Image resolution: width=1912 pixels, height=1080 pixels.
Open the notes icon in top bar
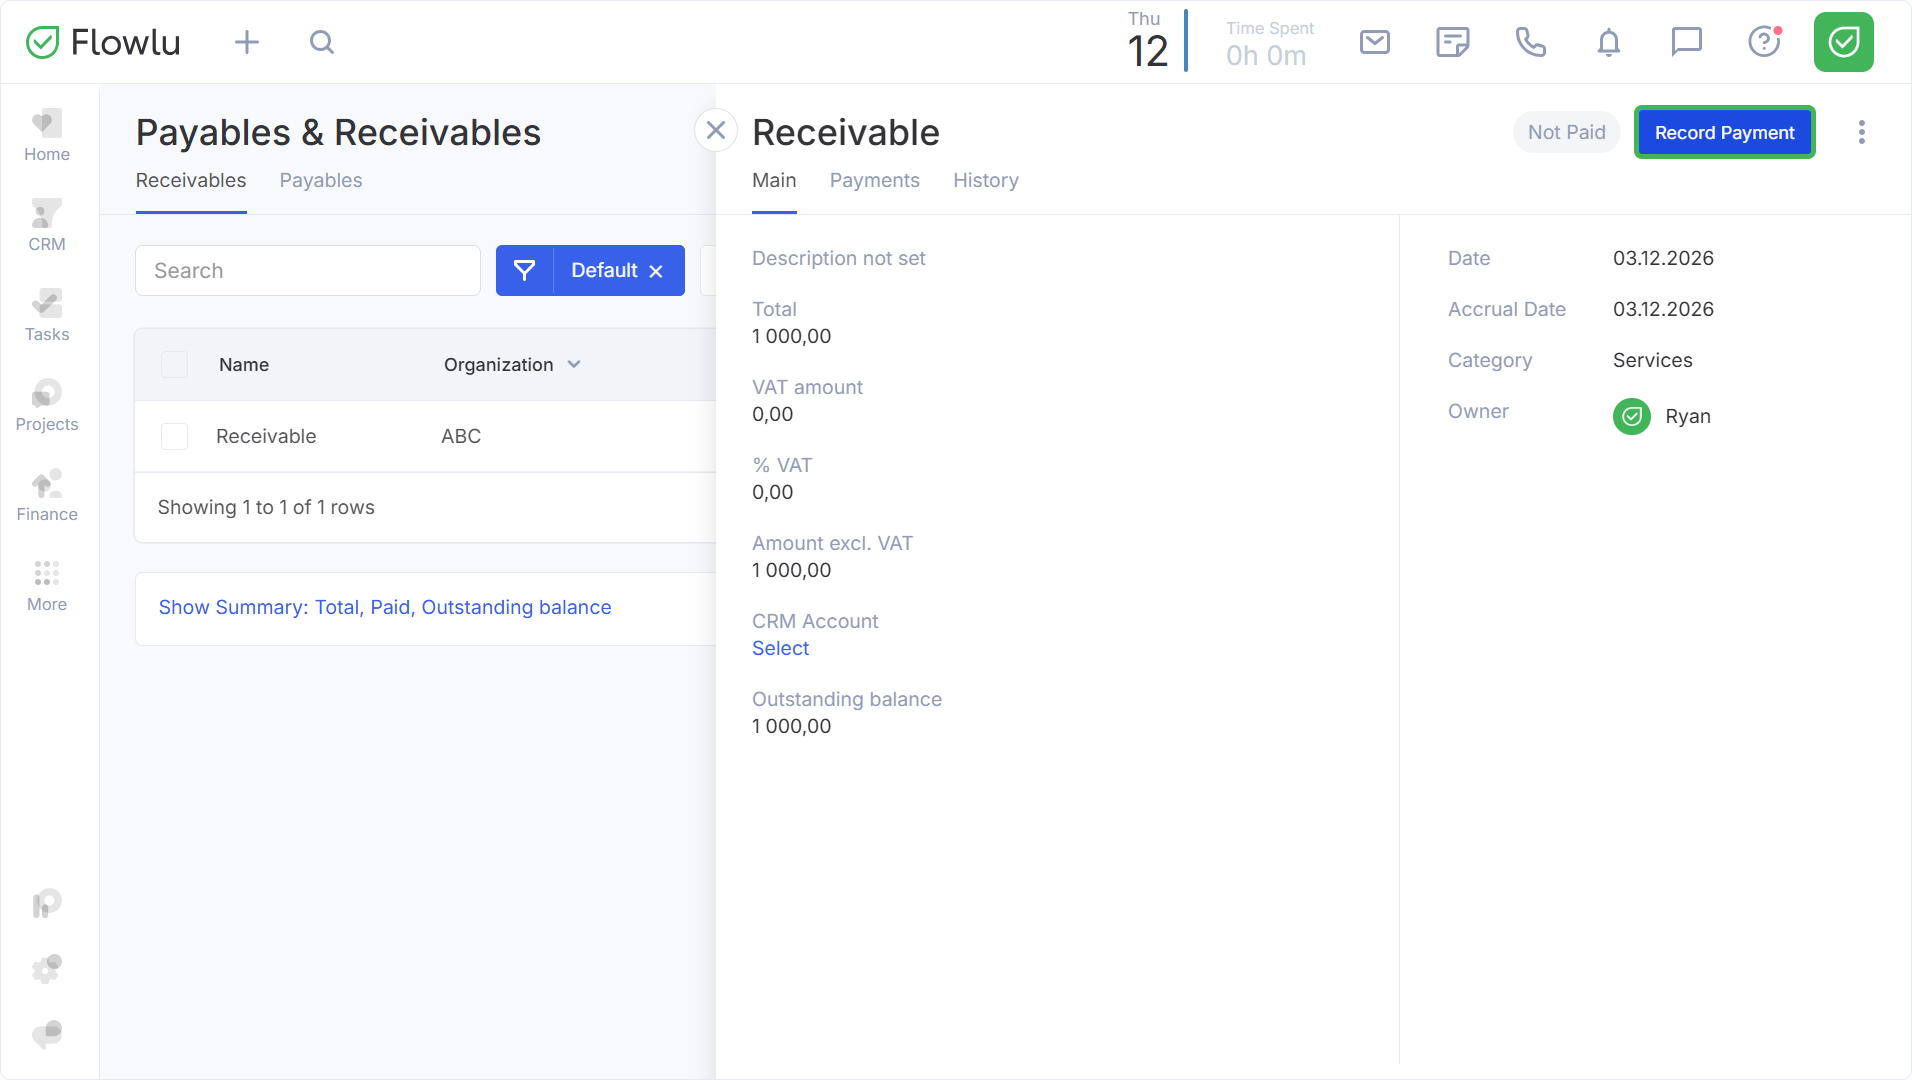click(1452, 42)
